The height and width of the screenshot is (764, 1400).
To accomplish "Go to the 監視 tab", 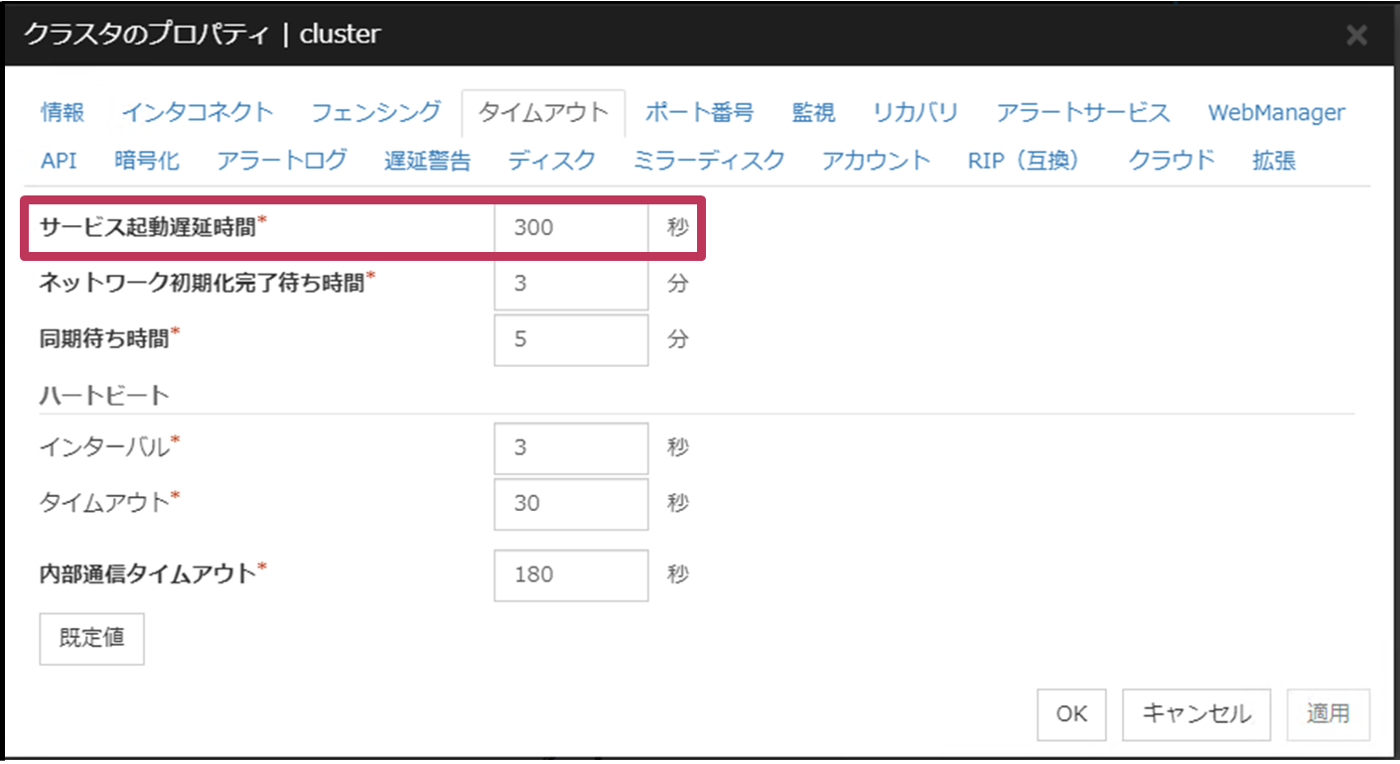I will [813, 112].
